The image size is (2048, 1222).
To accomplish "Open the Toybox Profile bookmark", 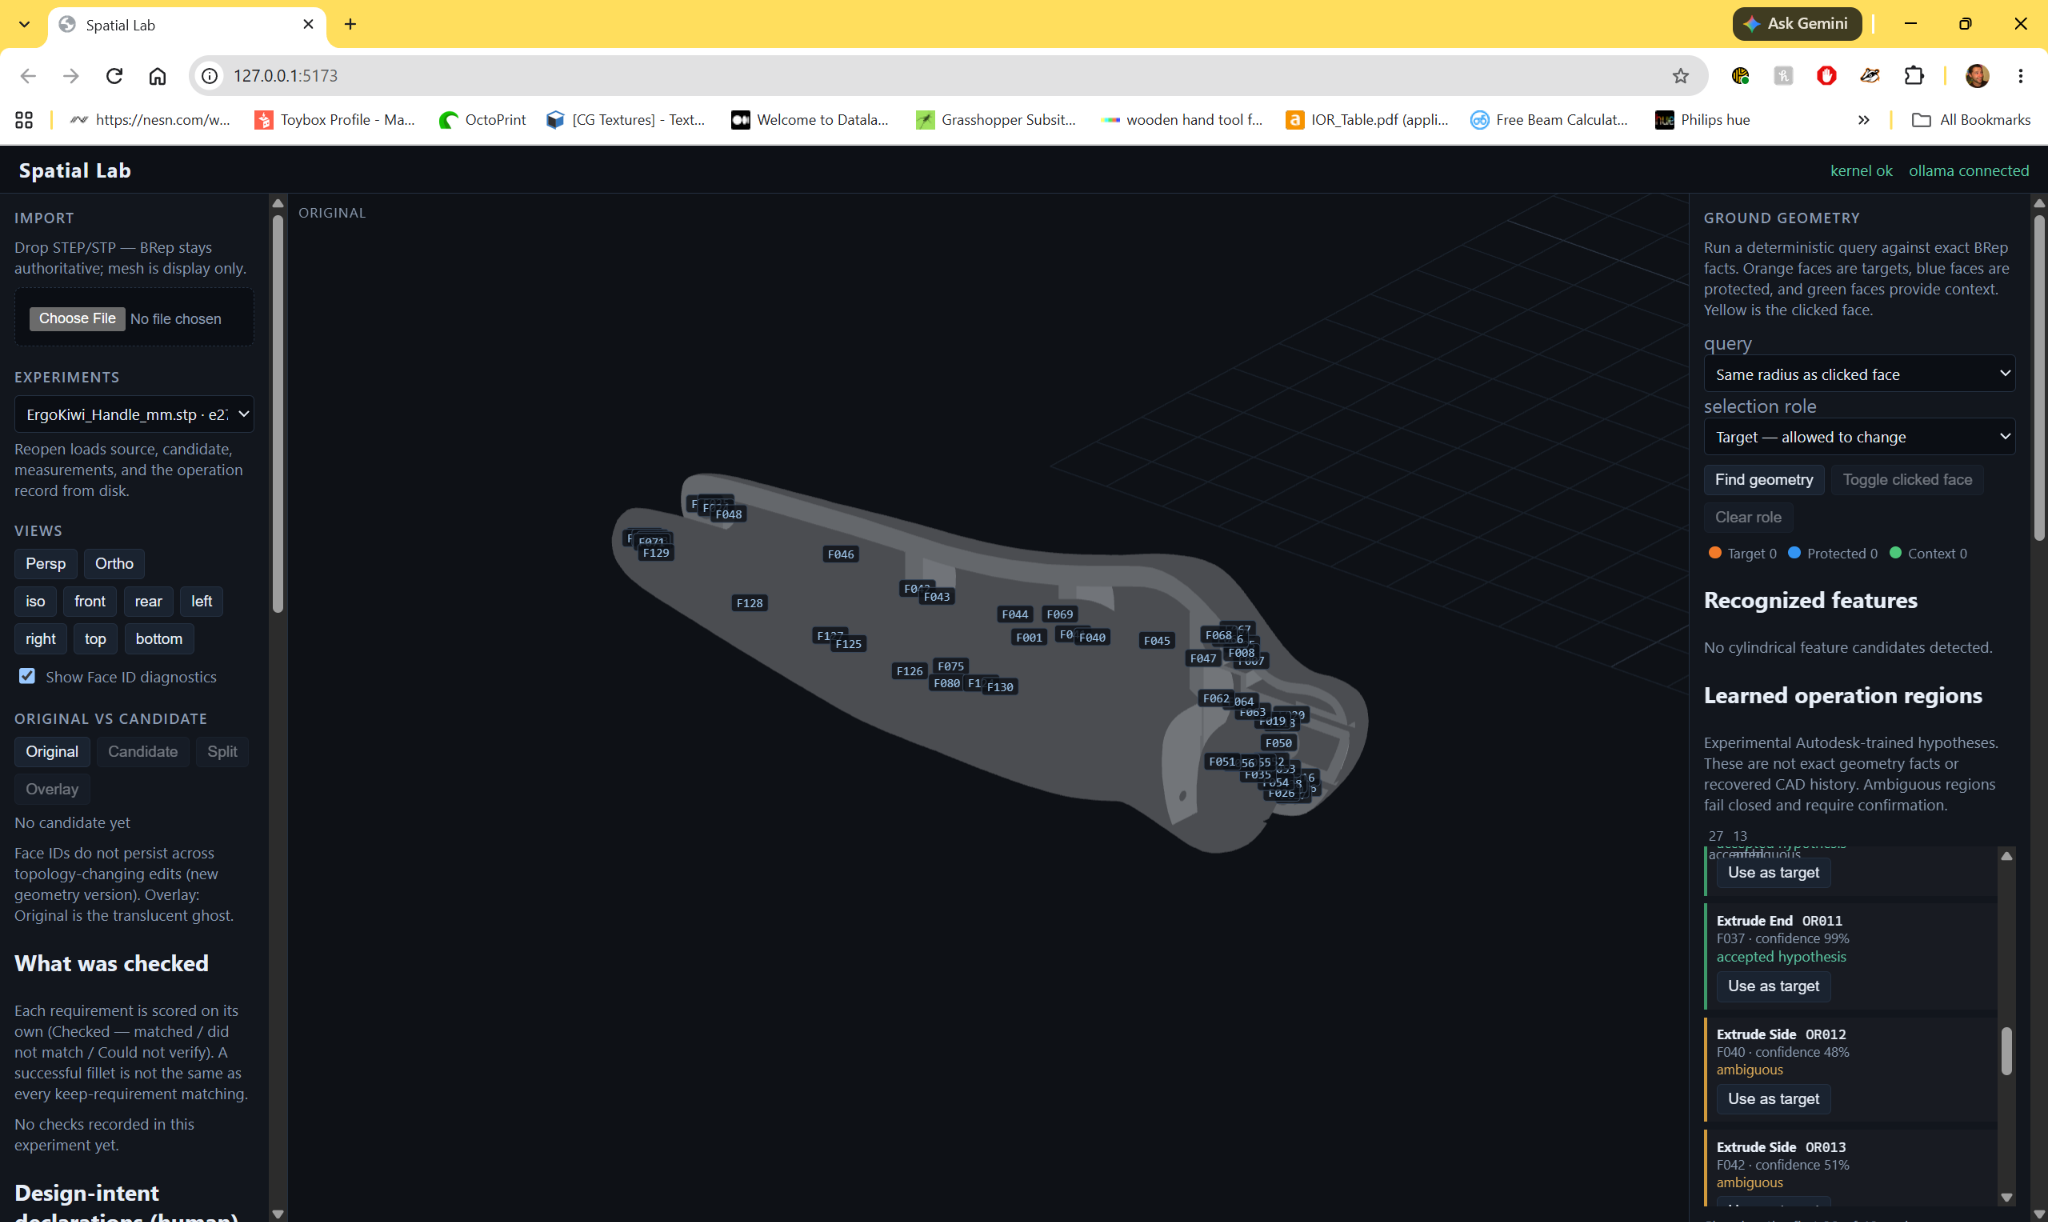I will [335, 120].
